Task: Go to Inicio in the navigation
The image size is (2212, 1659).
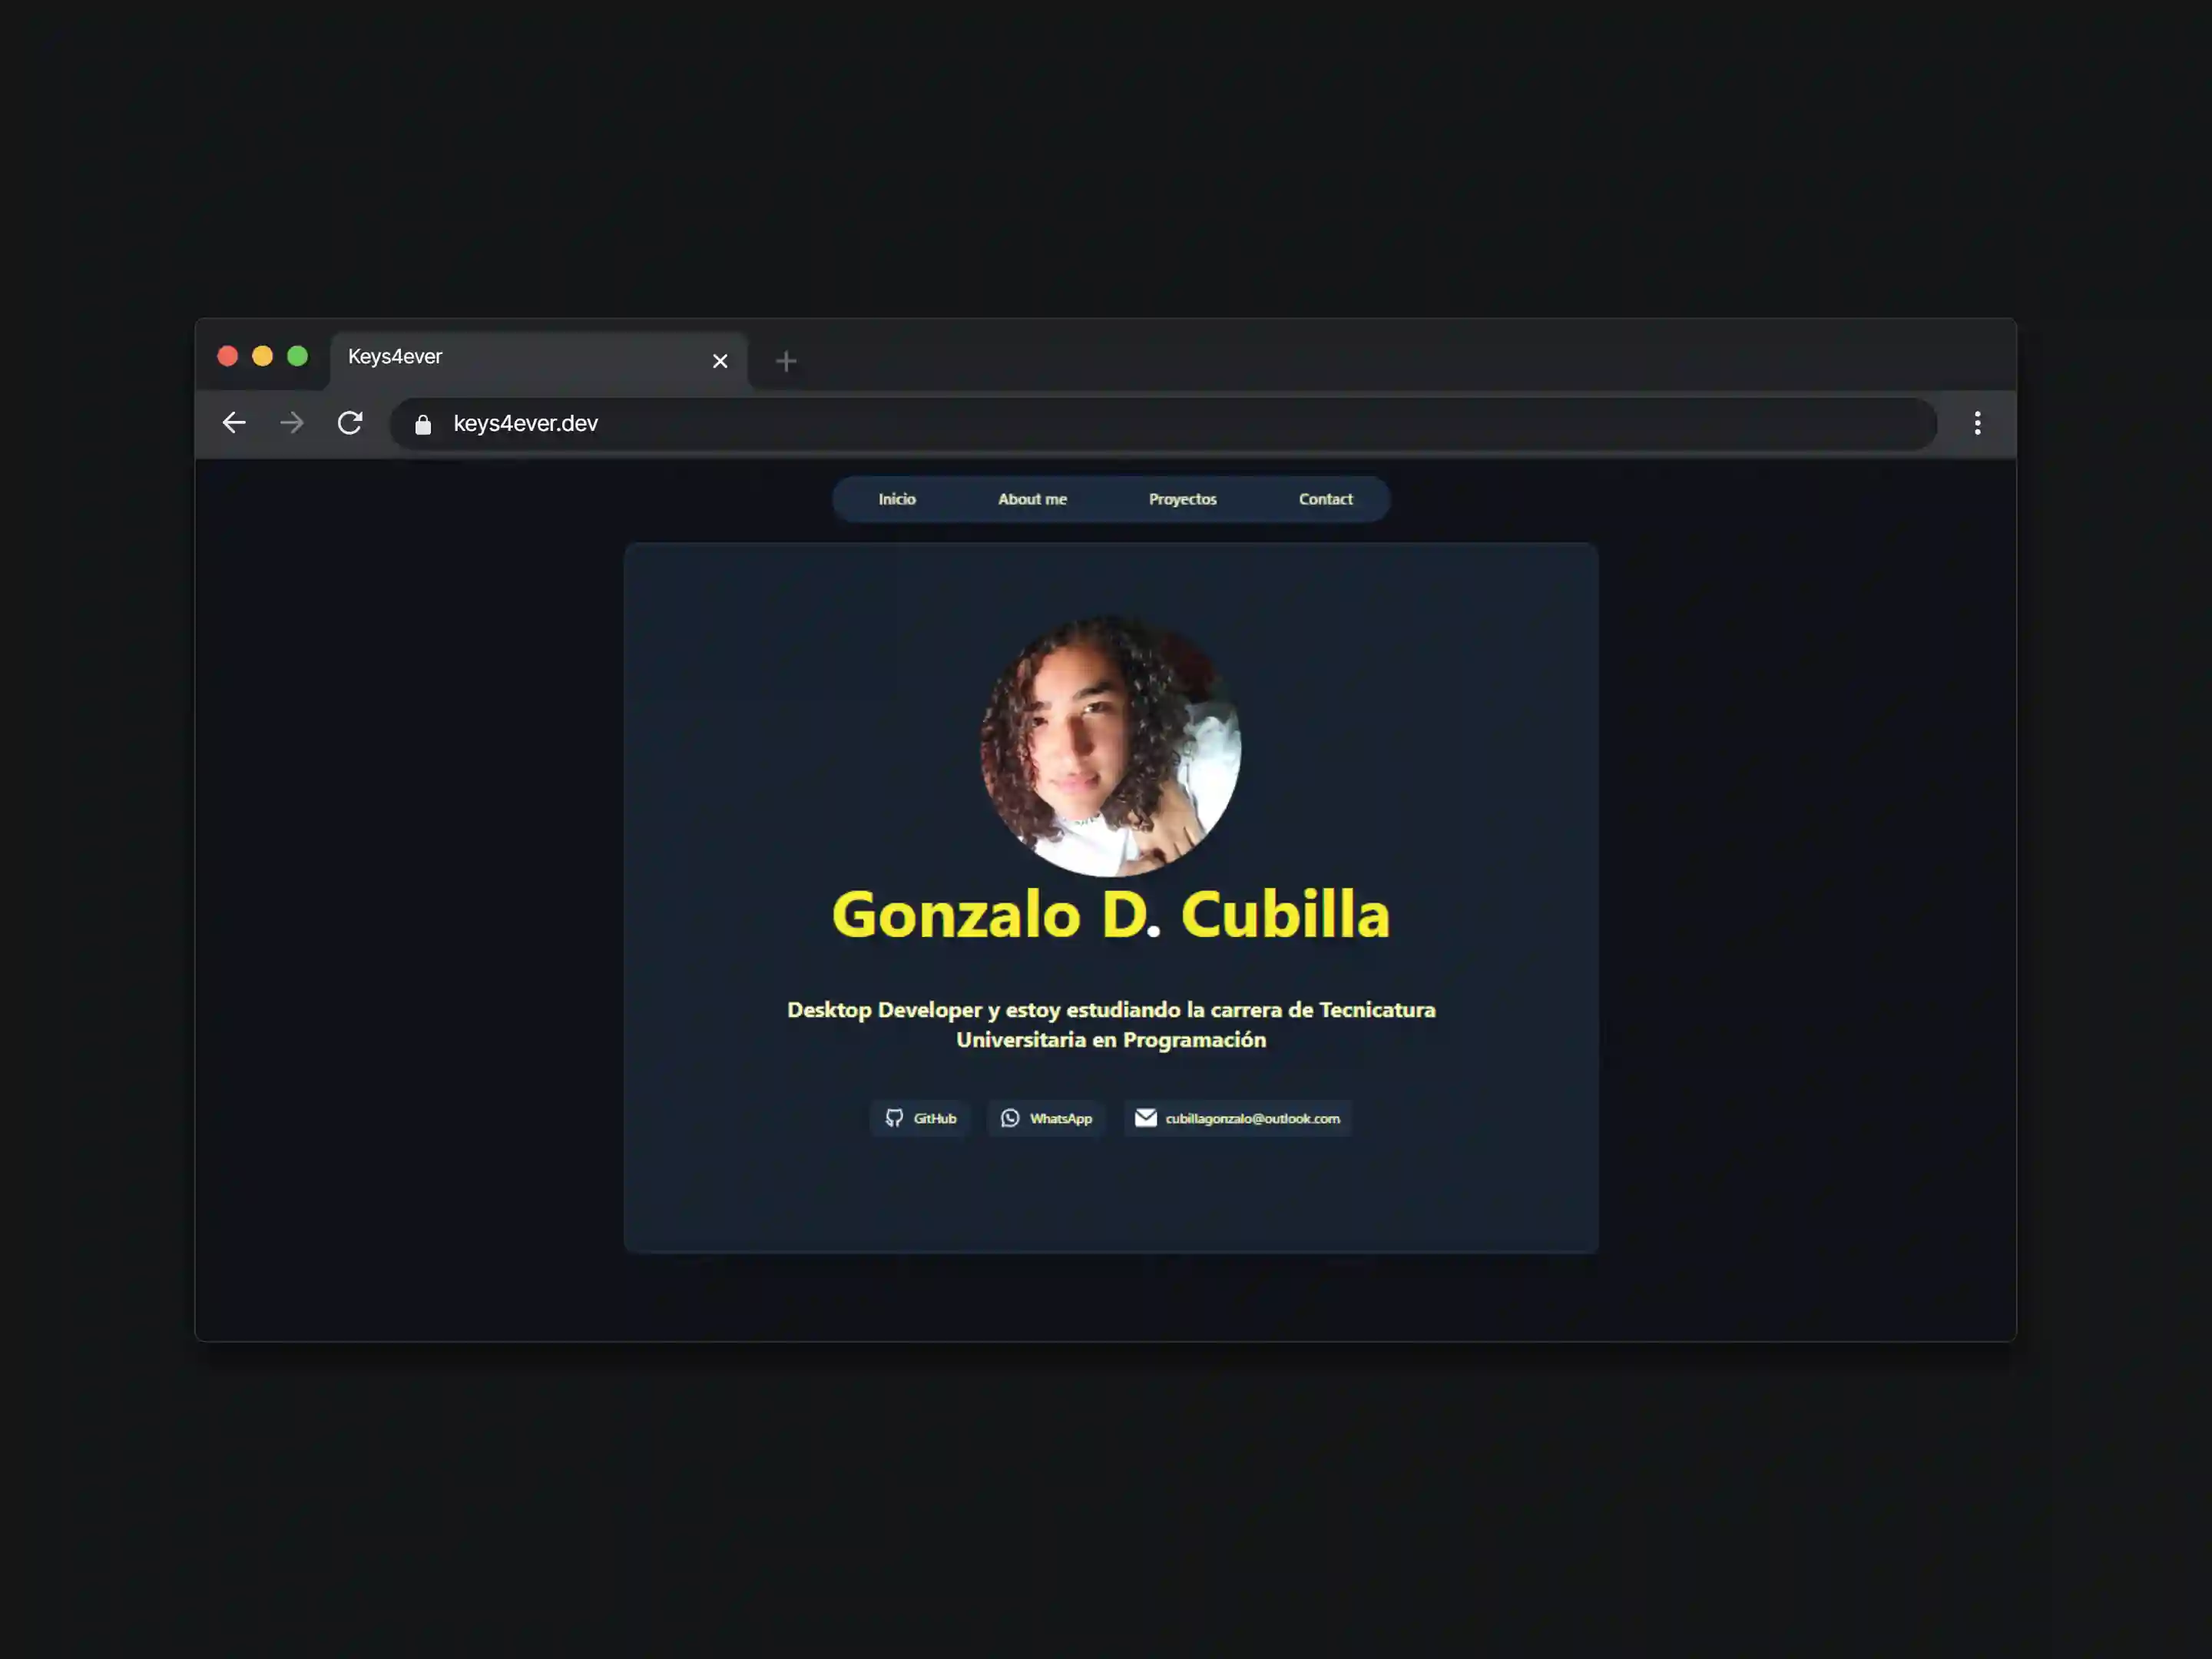Action: 897,499
